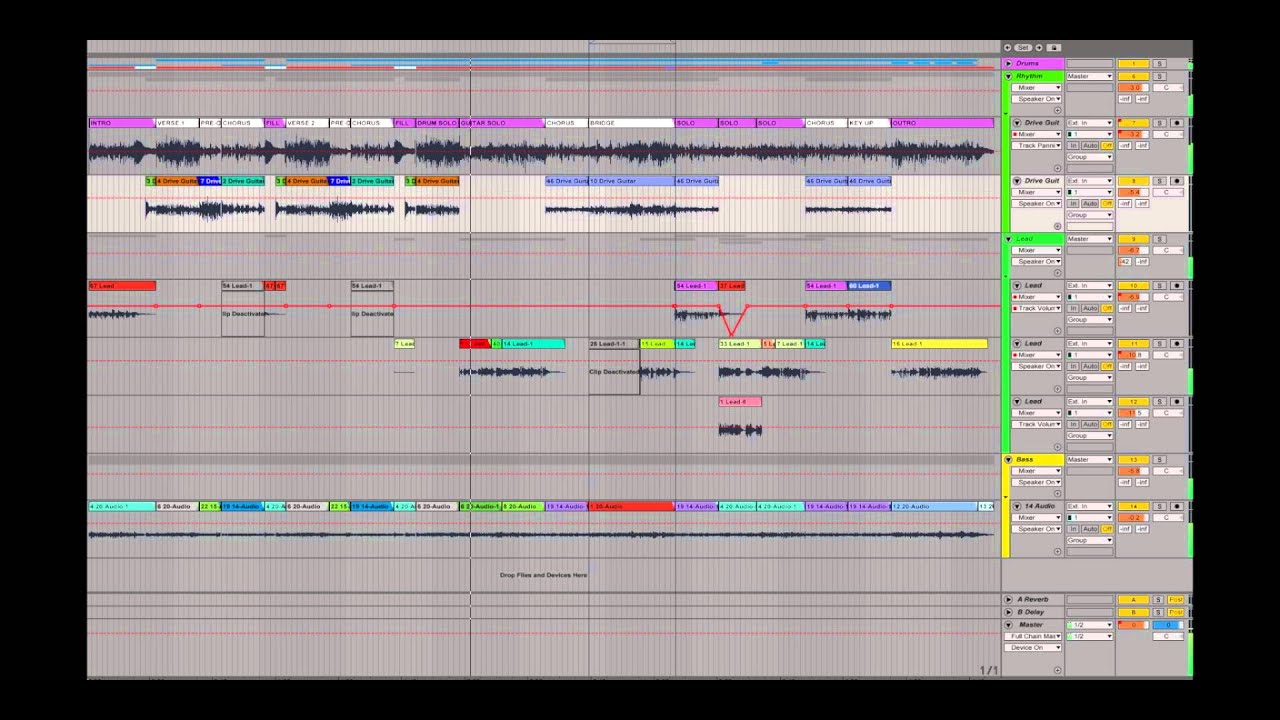Fold the first Drive Guit track
The width and height of the screenshot is (1280, 720).
point(1017,123)
